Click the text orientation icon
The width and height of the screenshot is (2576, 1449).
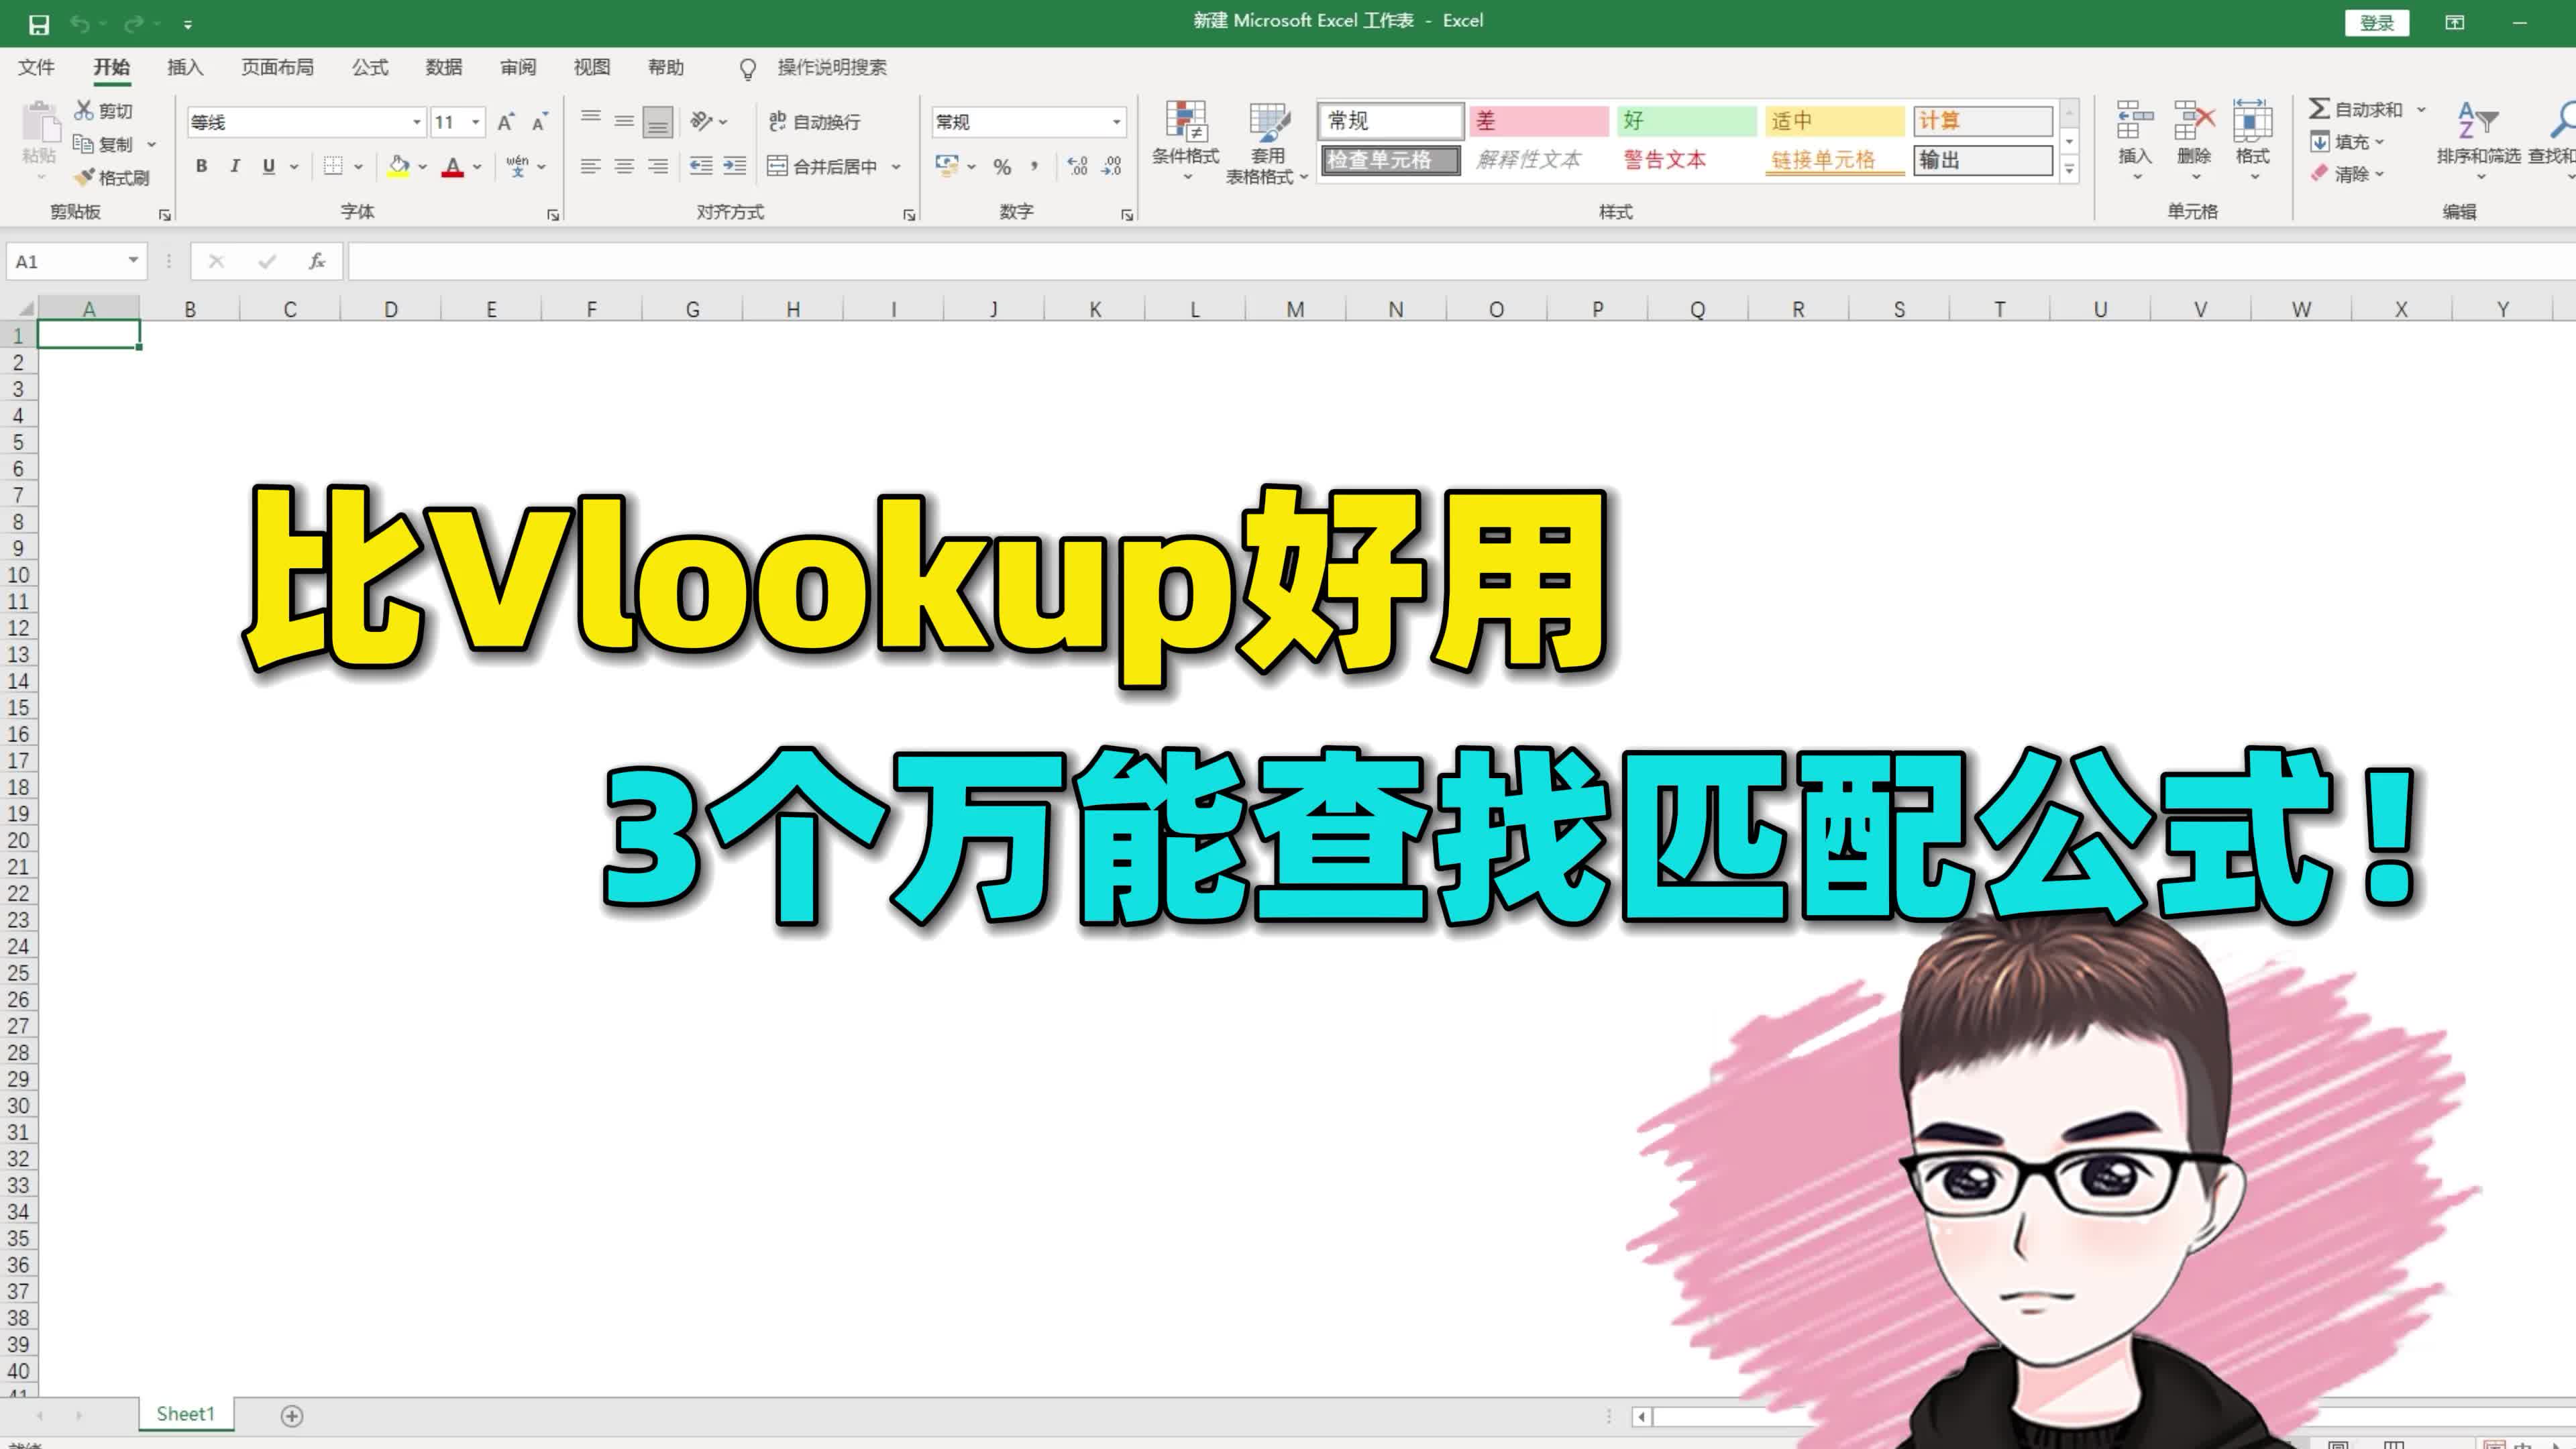point(702,121)
